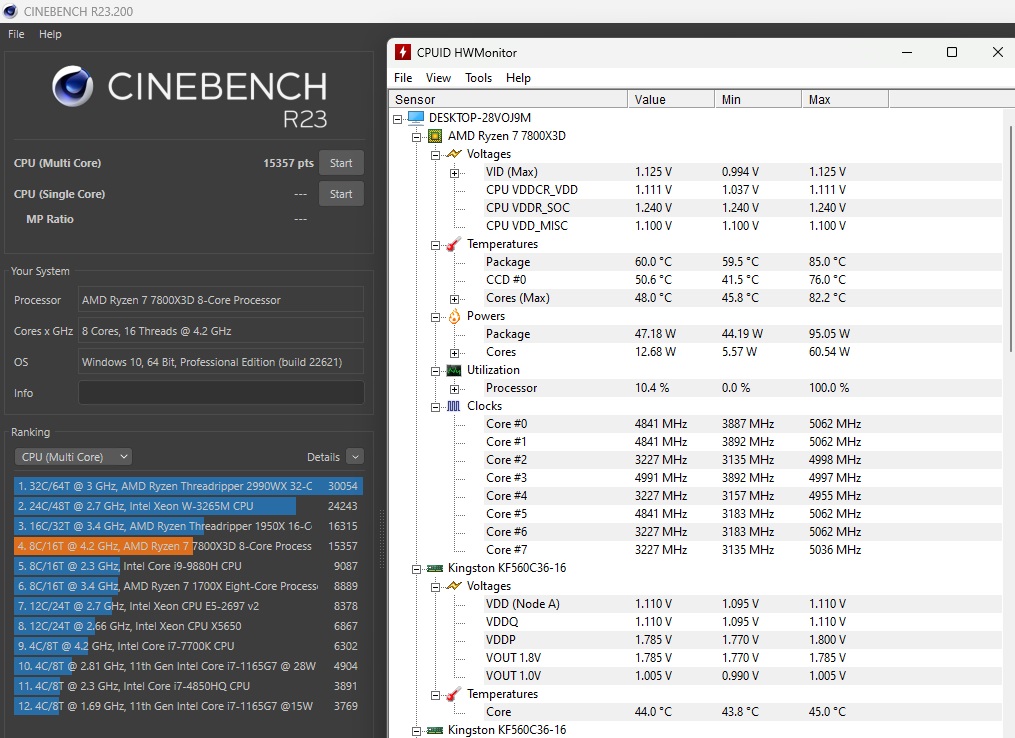This screenshot has height=738, width=1015.
Task: Open HWMonitor Help menu
Action: tap(519, 78)
